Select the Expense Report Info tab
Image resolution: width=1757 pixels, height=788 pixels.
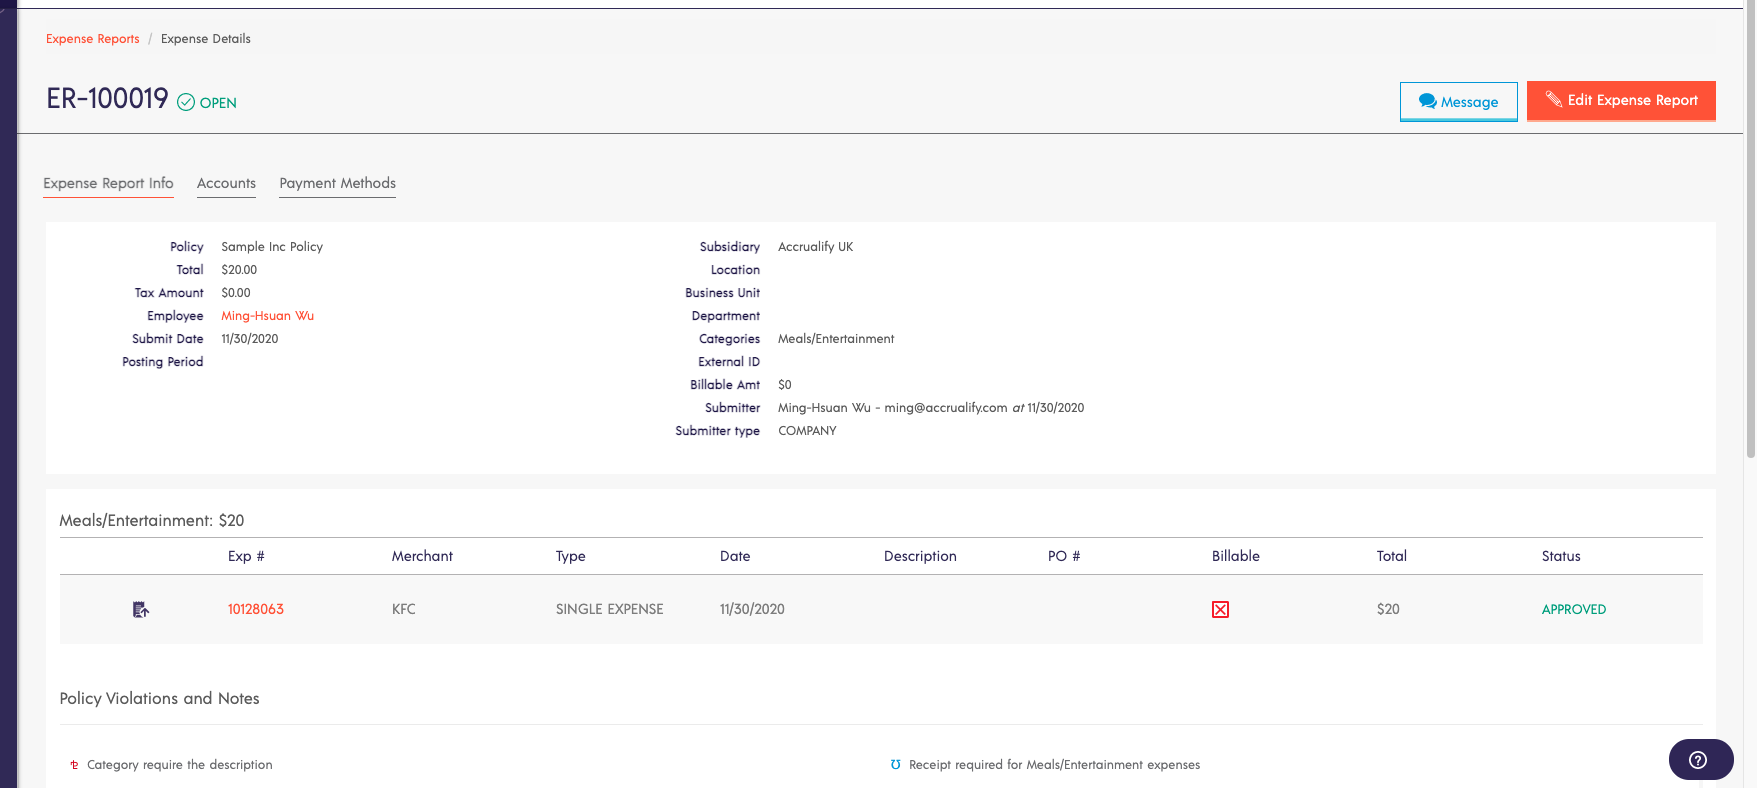click(x=108, y=183)
